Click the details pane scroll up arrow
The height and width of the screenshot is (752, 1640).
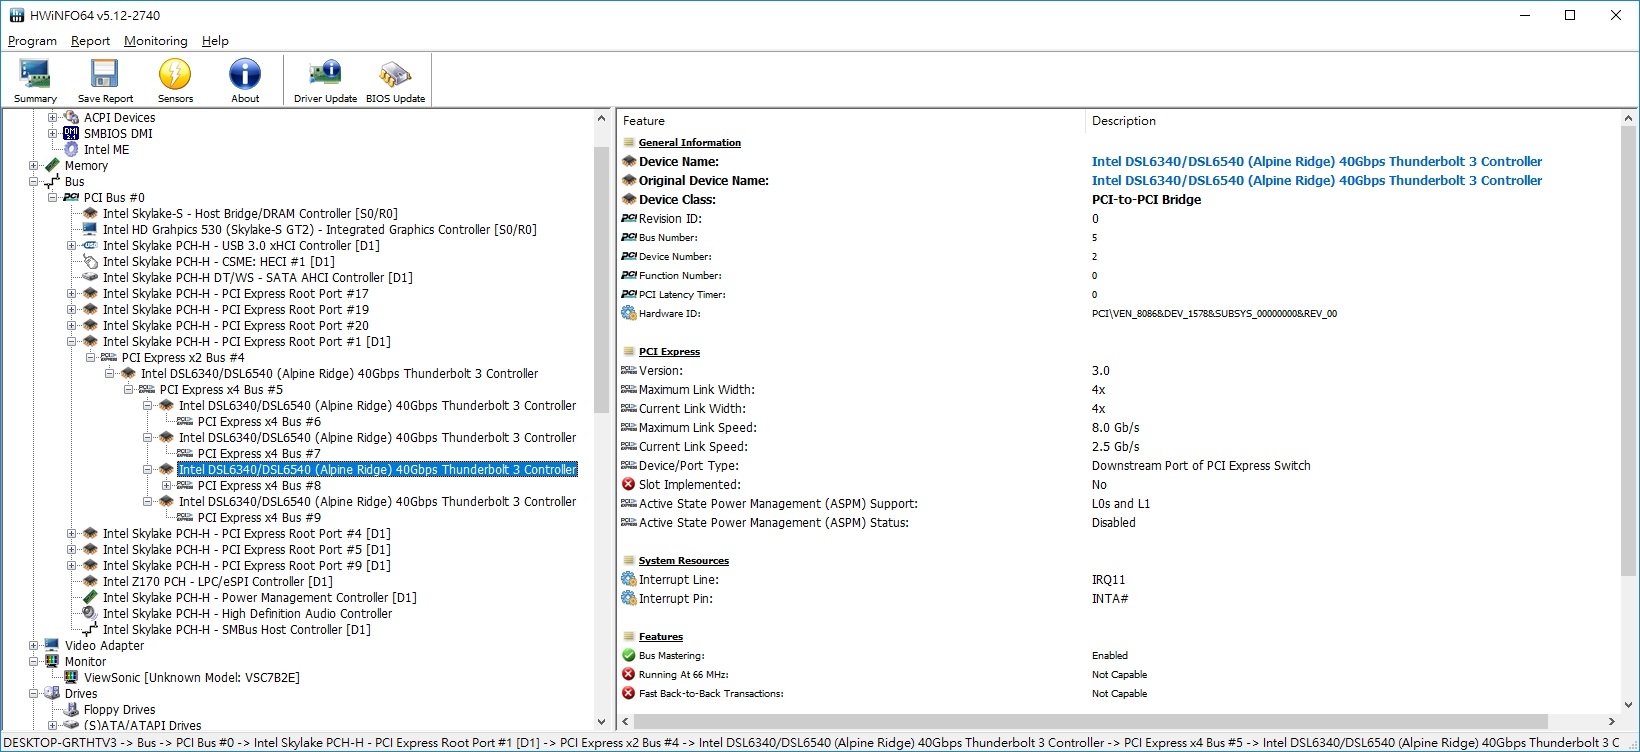[x=1629, y=119]
